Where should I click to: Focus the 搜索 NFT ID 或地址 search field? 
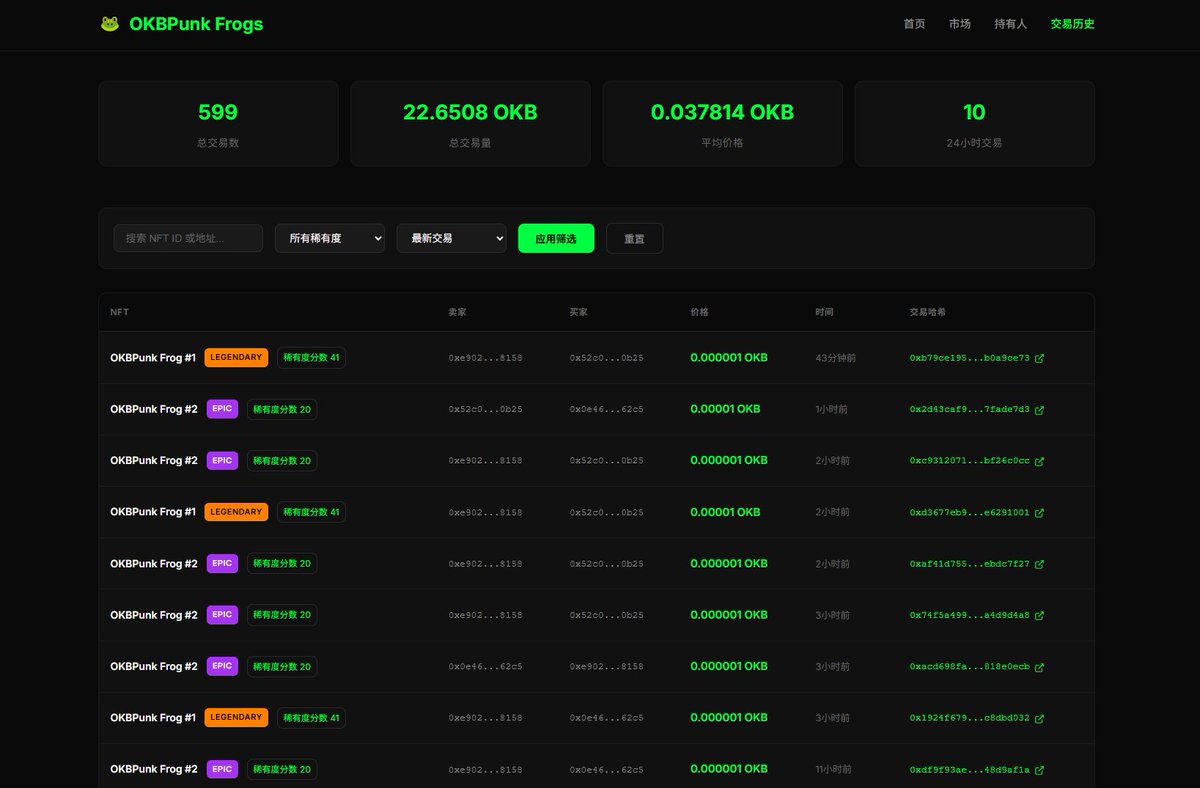tap(188, 238)
